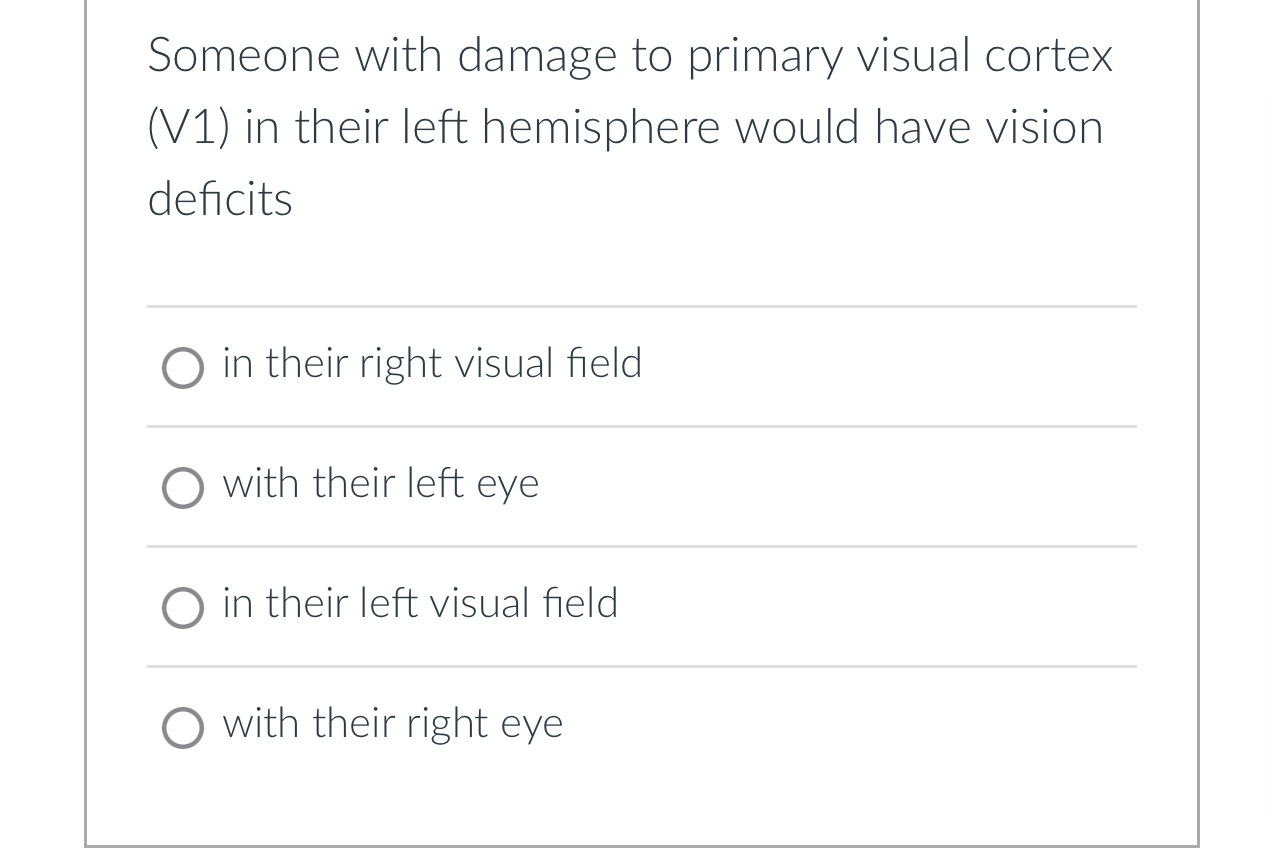Click the answer text 'in their right visual field'
Screen dimensions: 1284x863
(431, 363)
